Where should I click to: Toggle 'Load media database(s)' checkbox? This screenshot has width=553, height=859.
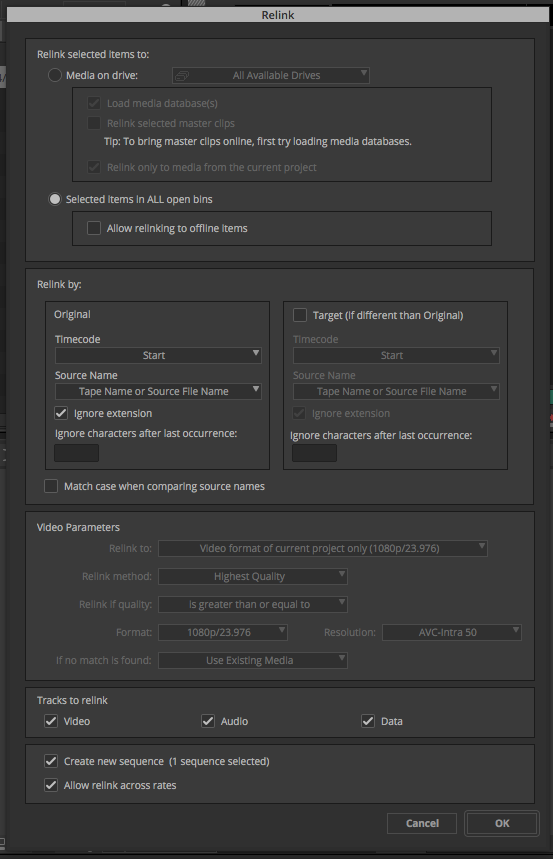click(94, 103)
